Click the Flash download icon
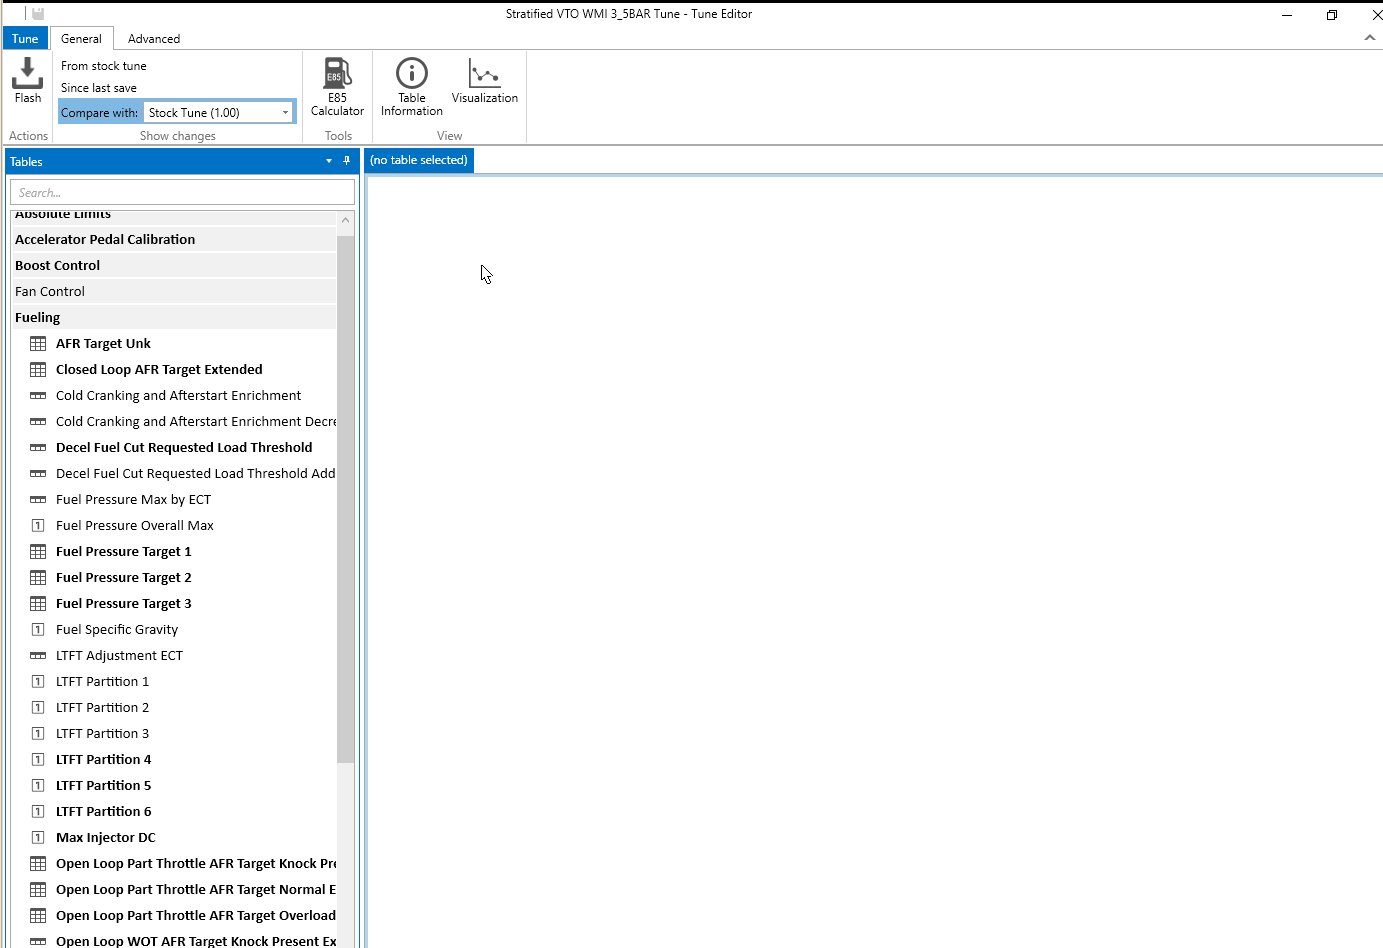 (27, 73)
